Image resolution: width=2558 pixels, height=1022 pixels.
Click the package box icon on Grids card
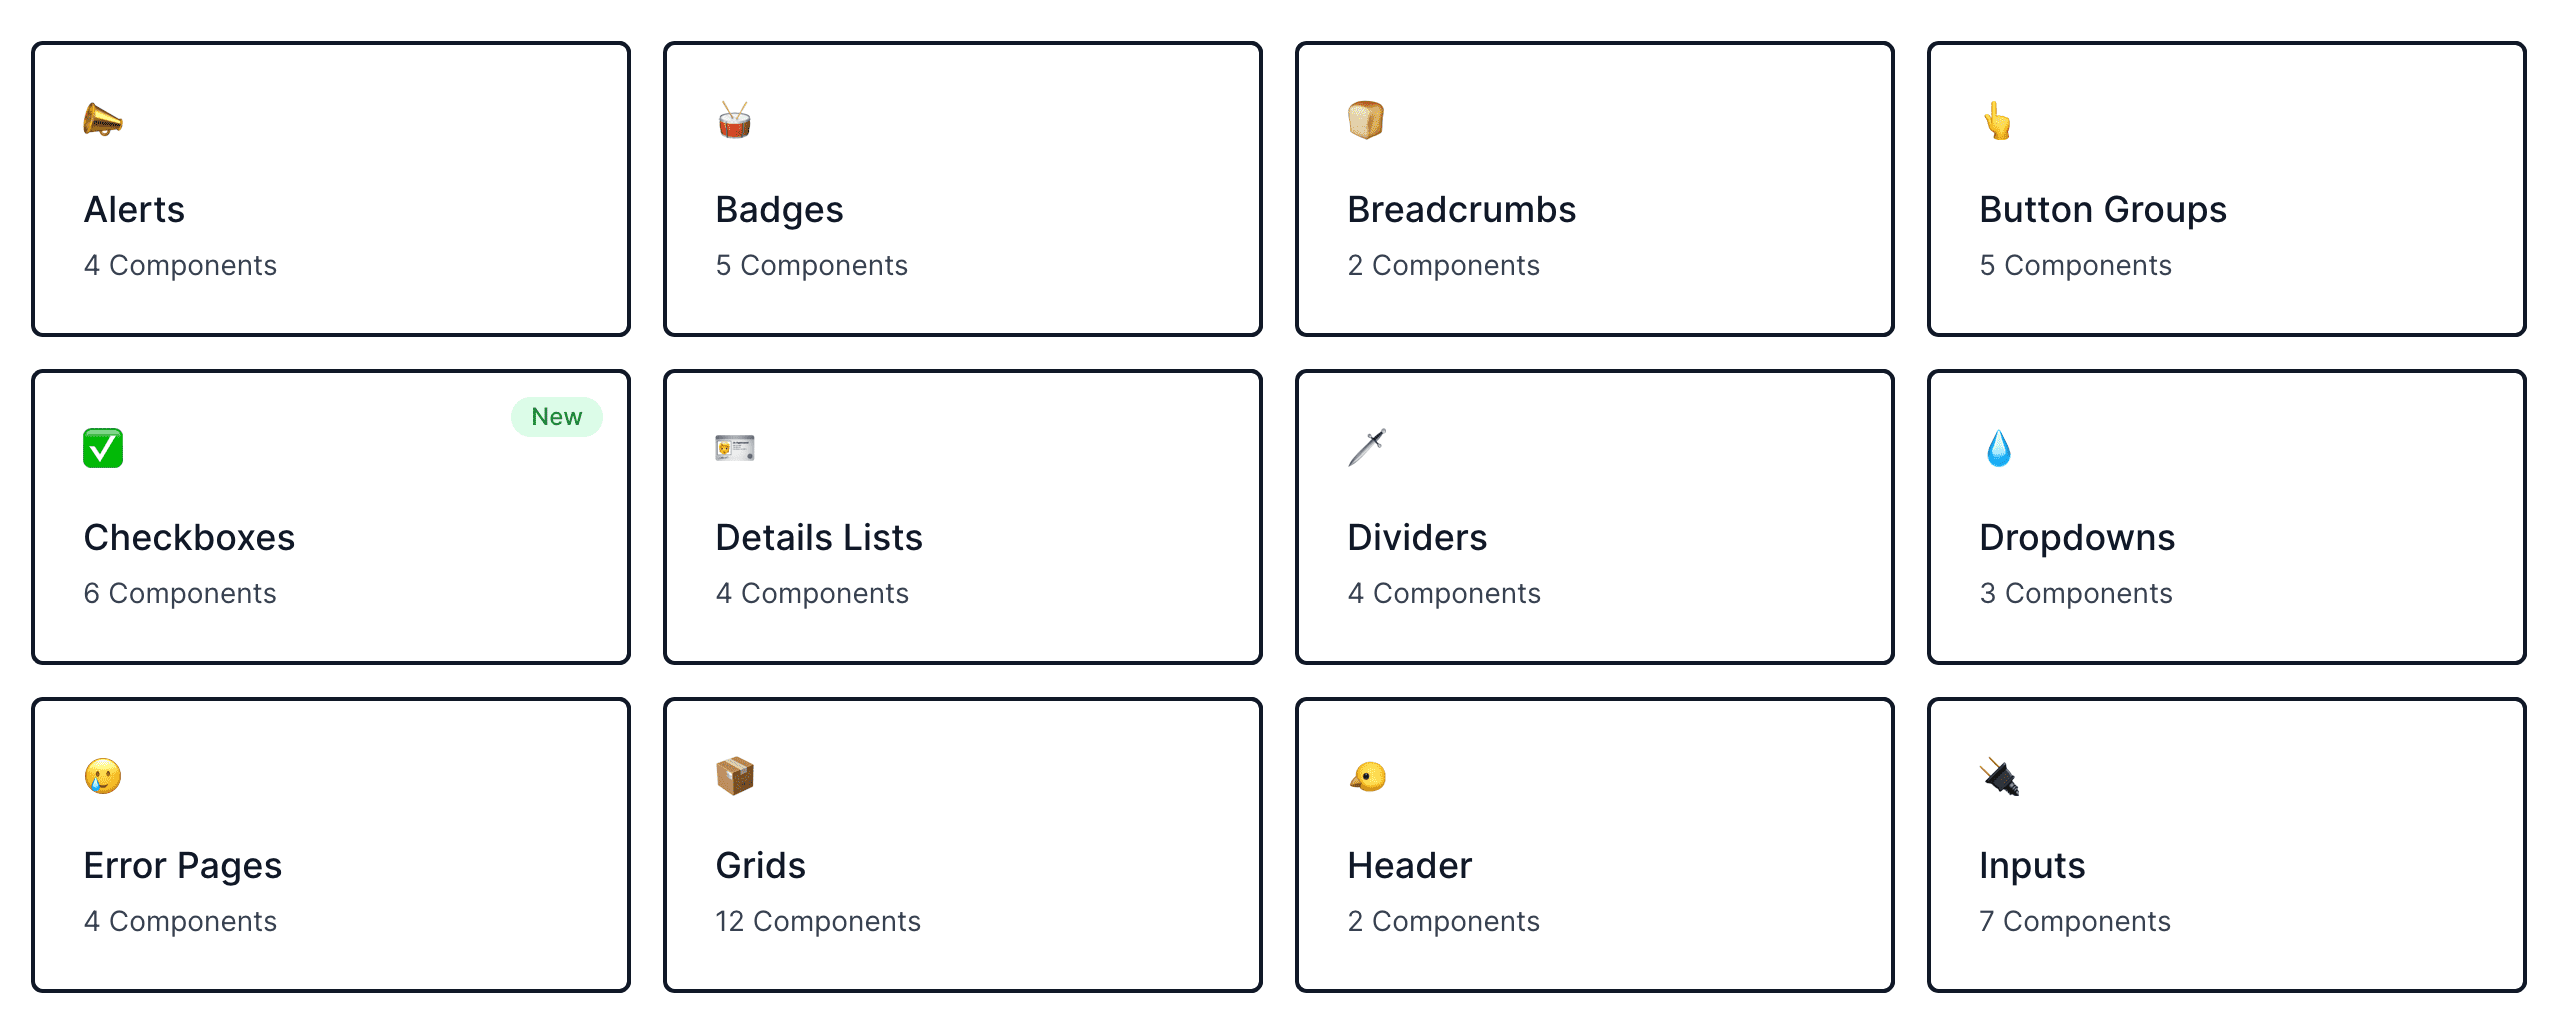pos(734,776)
